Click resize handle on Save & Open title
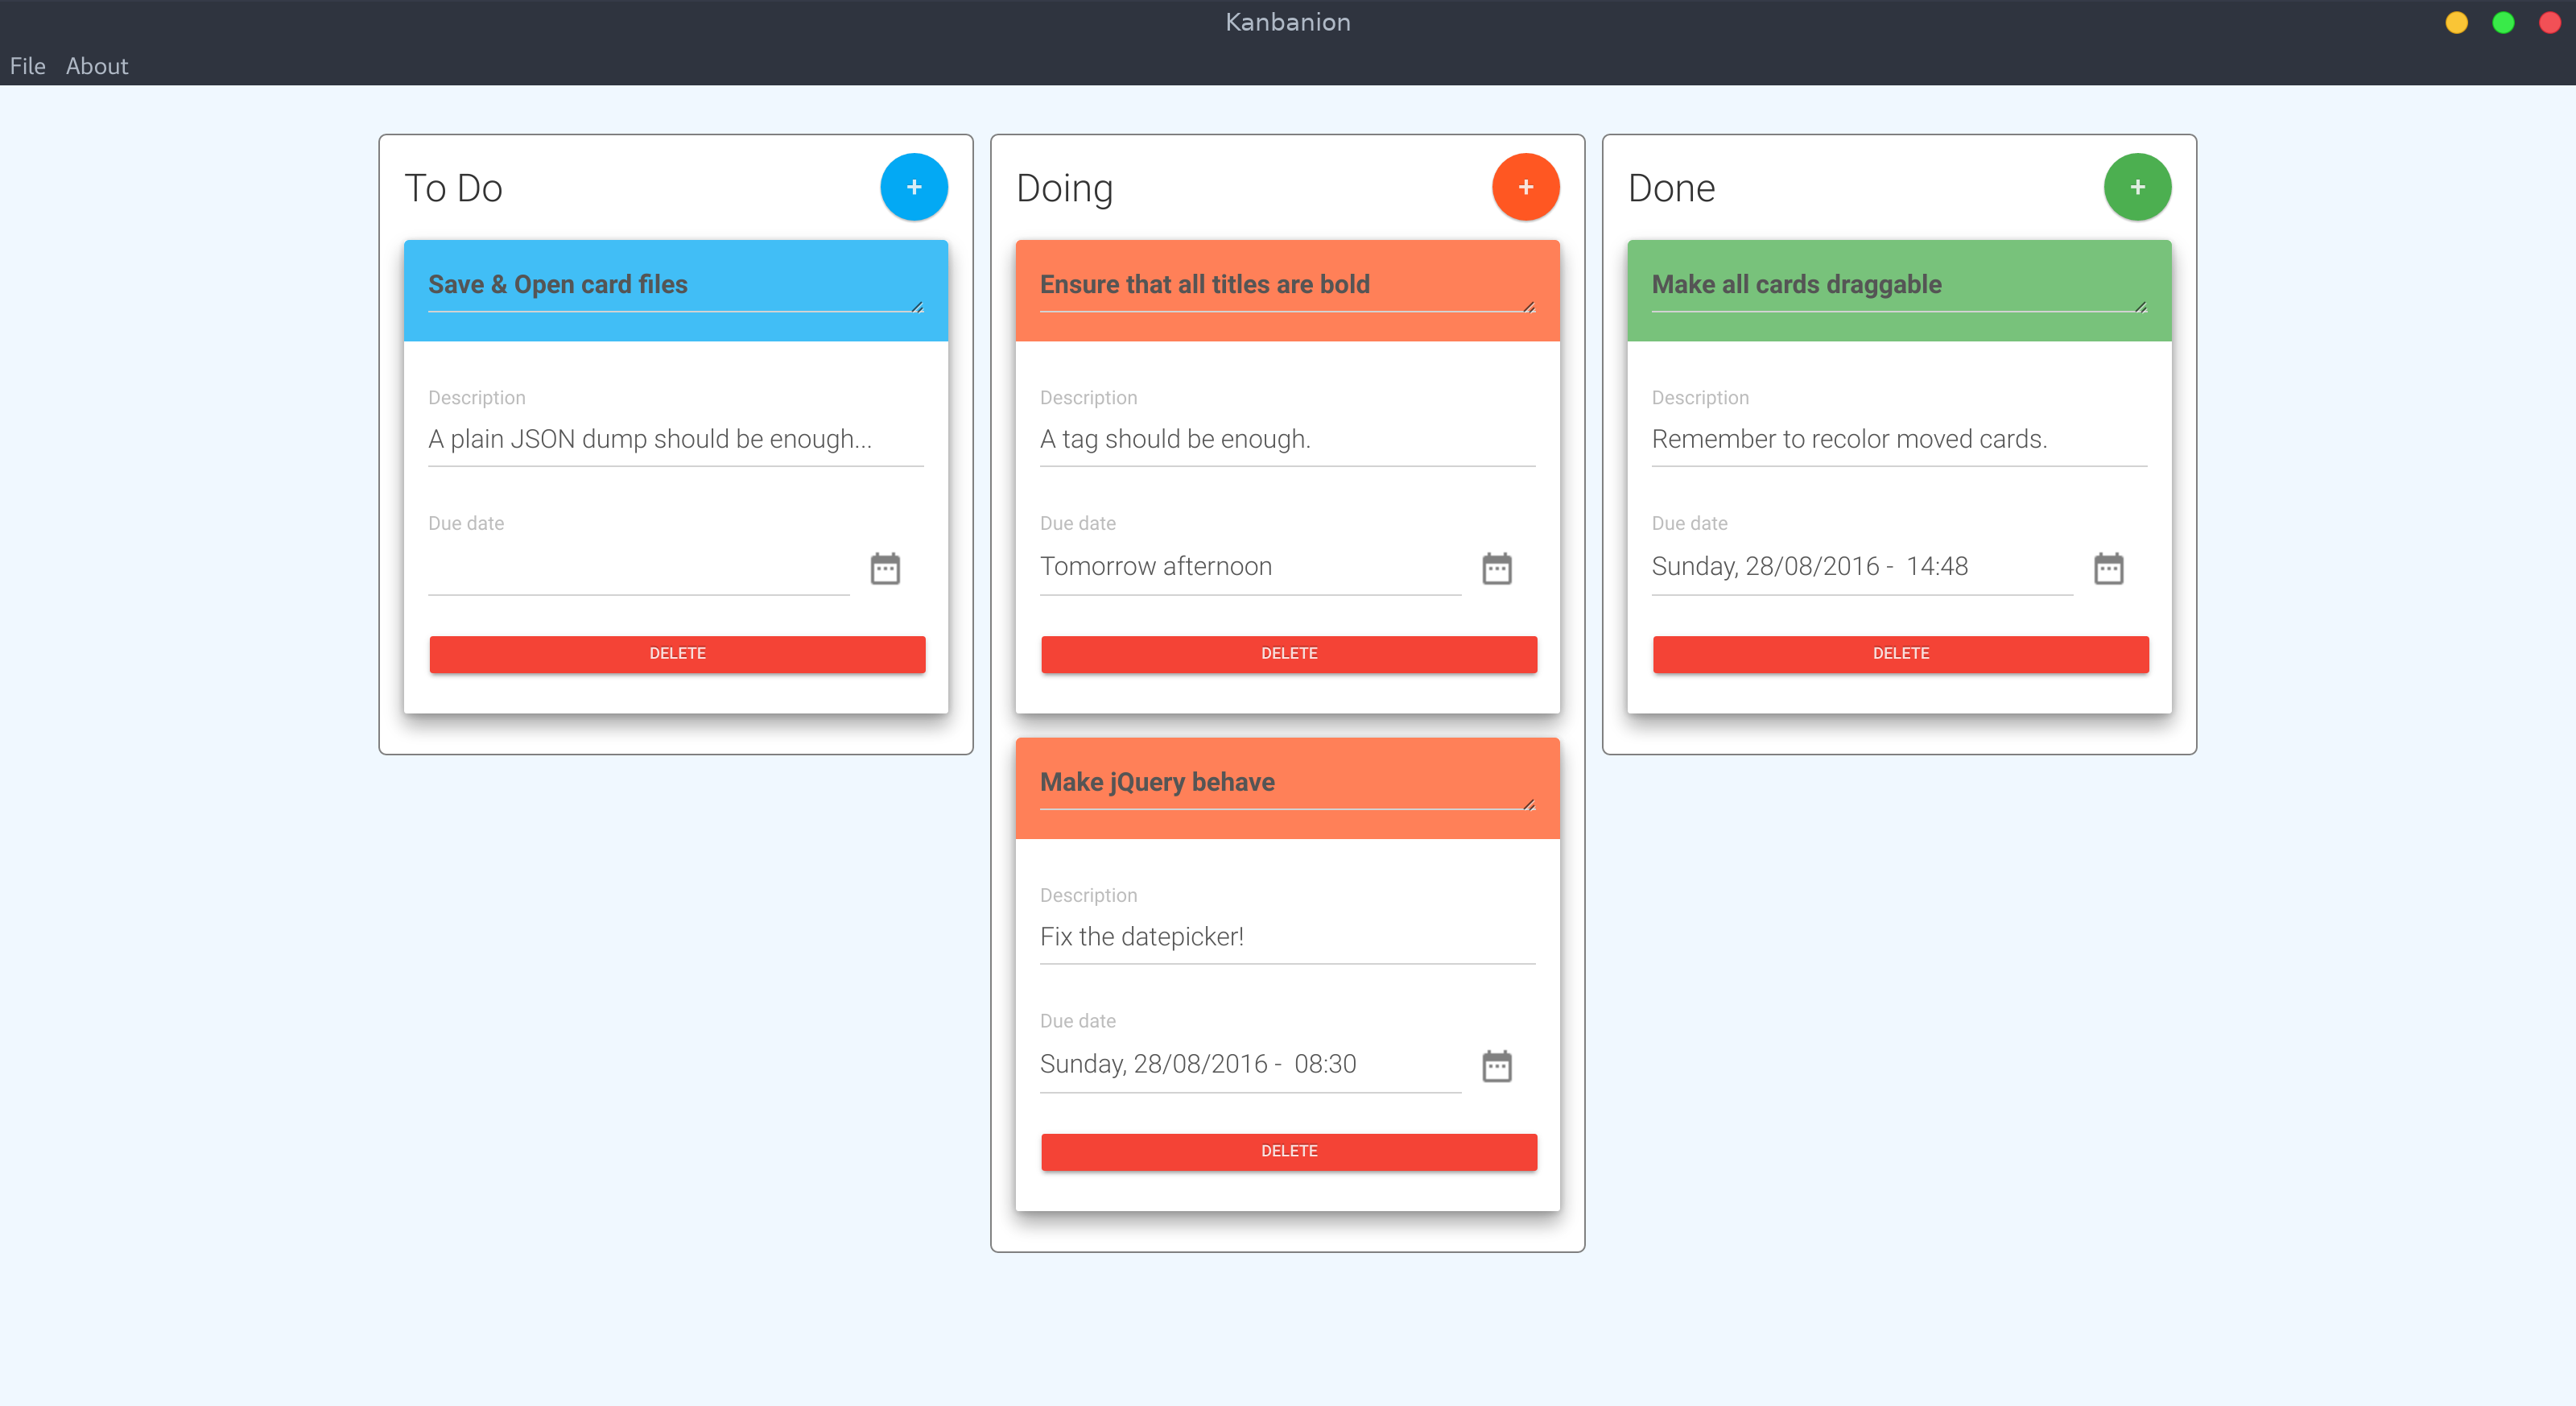The image size is (2576, 1406). coord(917,307)
